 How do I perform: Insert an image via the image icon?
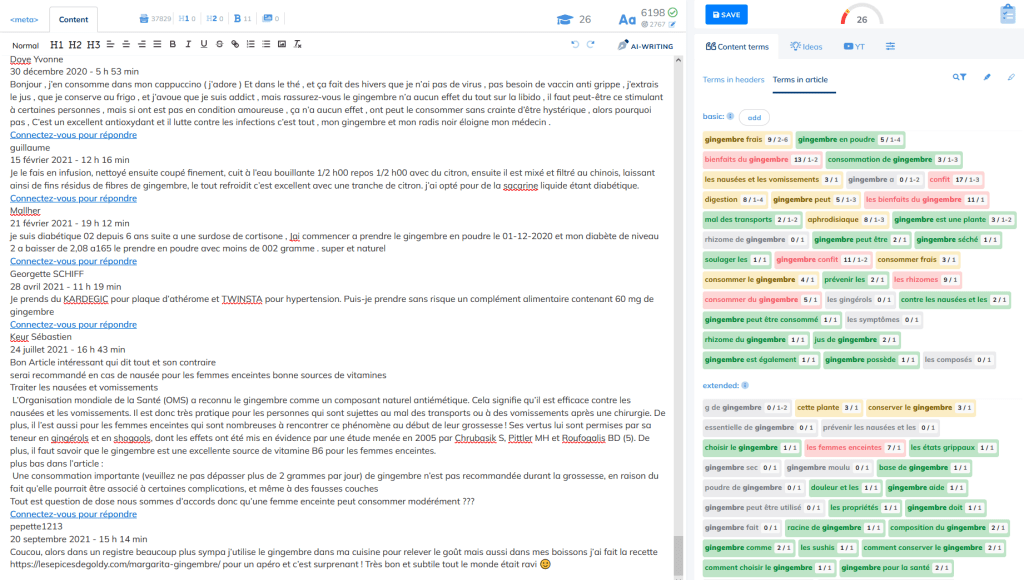tap(281, 45)
